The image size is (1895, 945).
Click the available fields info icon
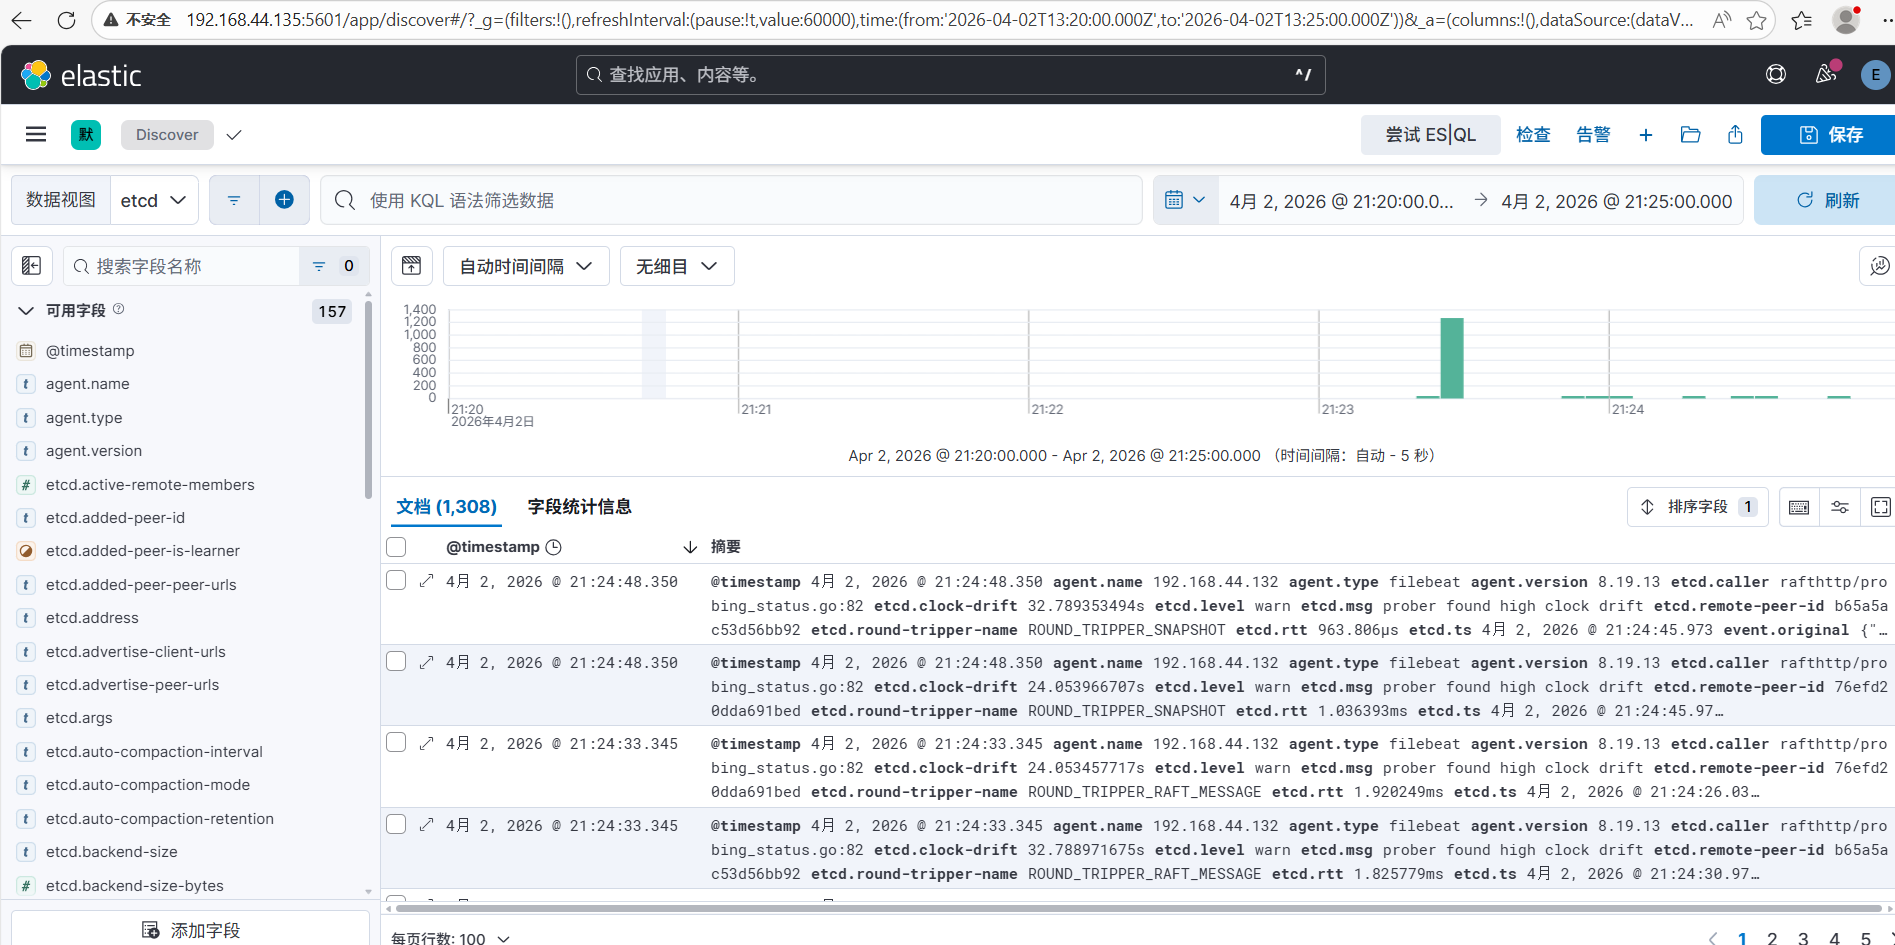(x=118, y=309)
